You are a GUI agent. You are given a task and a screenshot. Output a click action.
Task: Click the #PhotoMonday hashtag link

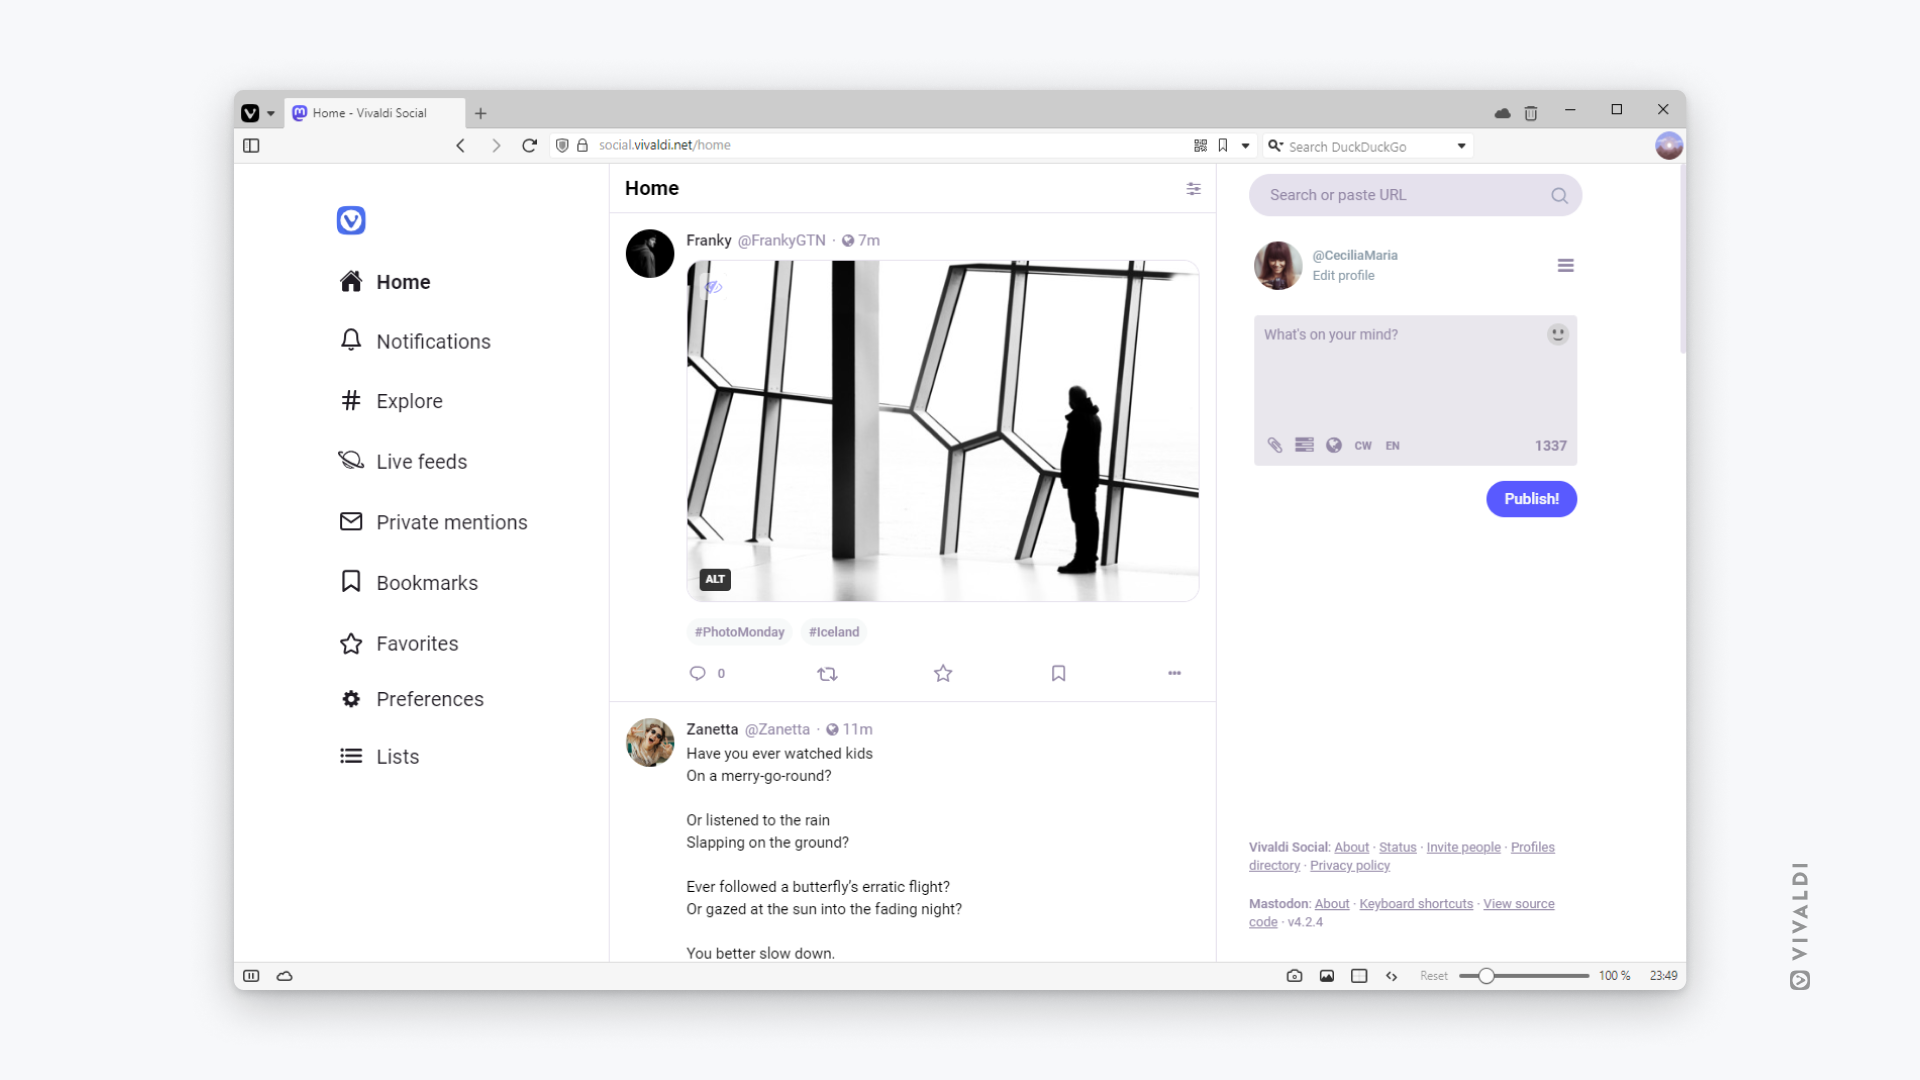click(x=738, y=632)
